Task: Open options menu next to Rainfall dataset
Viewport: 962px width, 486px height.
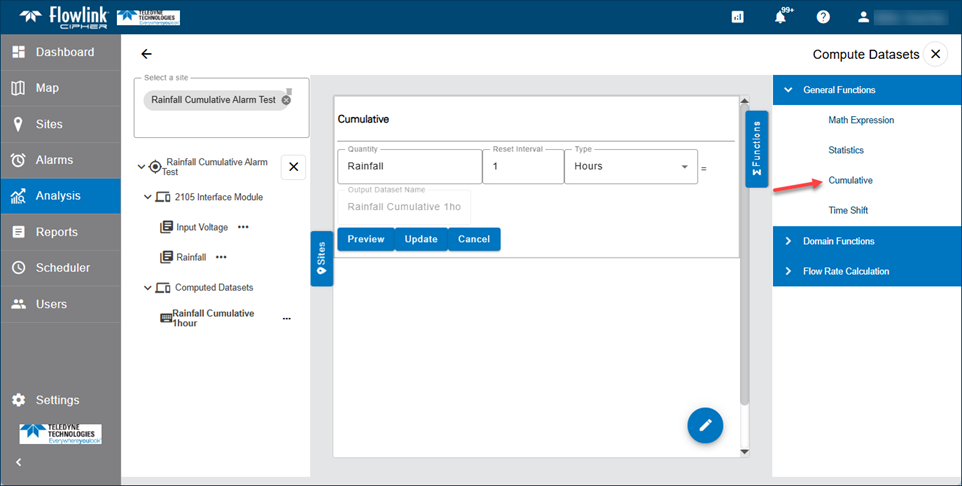Action: click(221, 257)
